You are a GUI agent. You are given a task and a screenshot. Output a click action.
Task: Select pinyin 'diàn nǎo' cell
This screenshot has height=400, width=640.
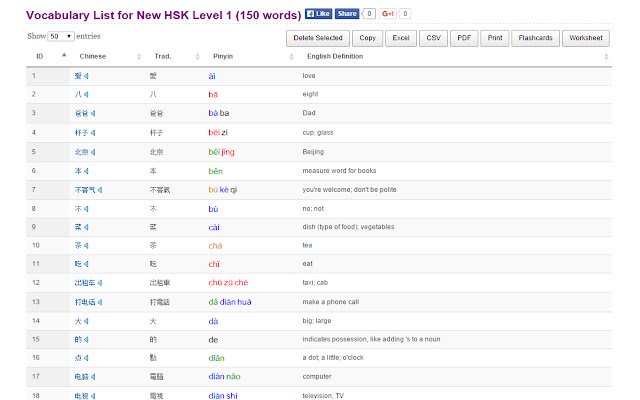(224, 377)
